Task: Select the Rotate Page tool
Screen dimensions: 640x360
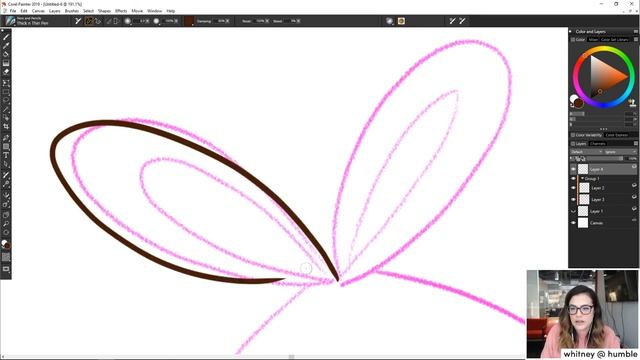Action: (x=6, y=233)
